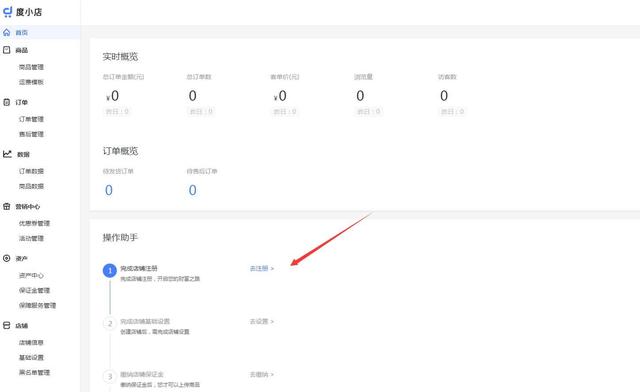Open 保证金管理 in the sidebar

[34, 290]
